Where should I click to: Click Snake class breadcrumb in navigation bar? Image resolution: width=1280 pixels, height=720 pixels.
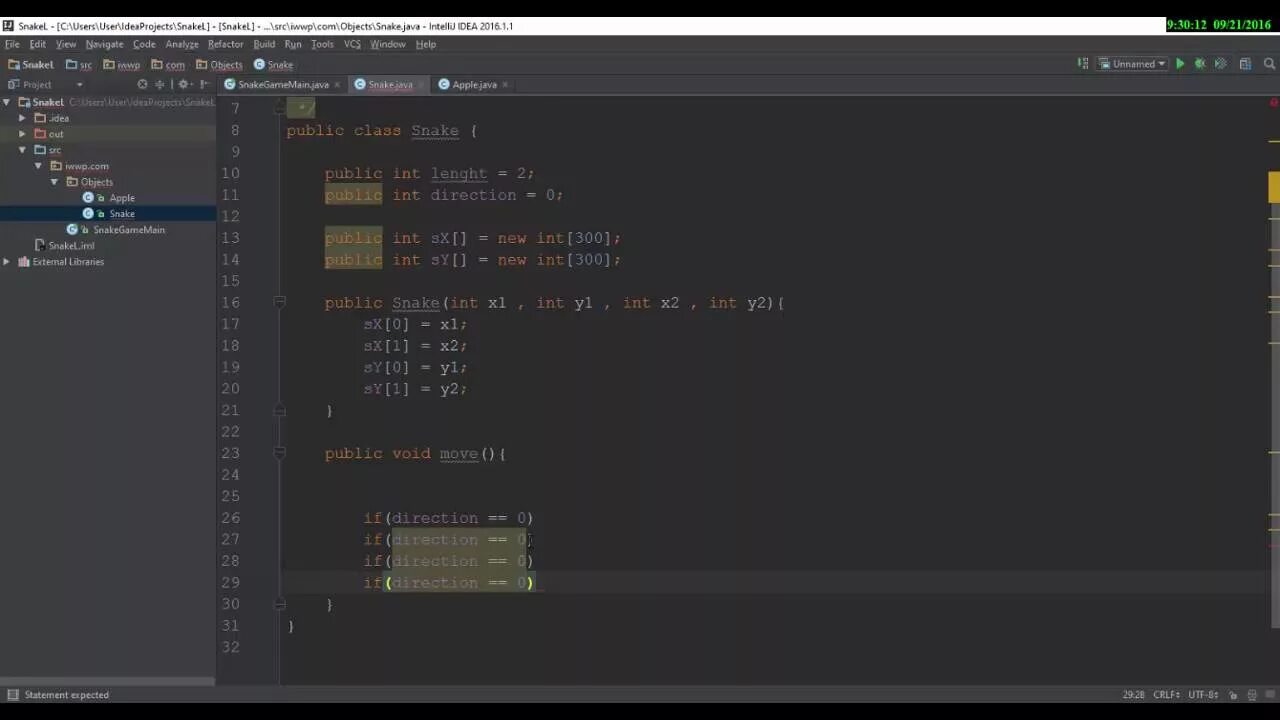273,65
